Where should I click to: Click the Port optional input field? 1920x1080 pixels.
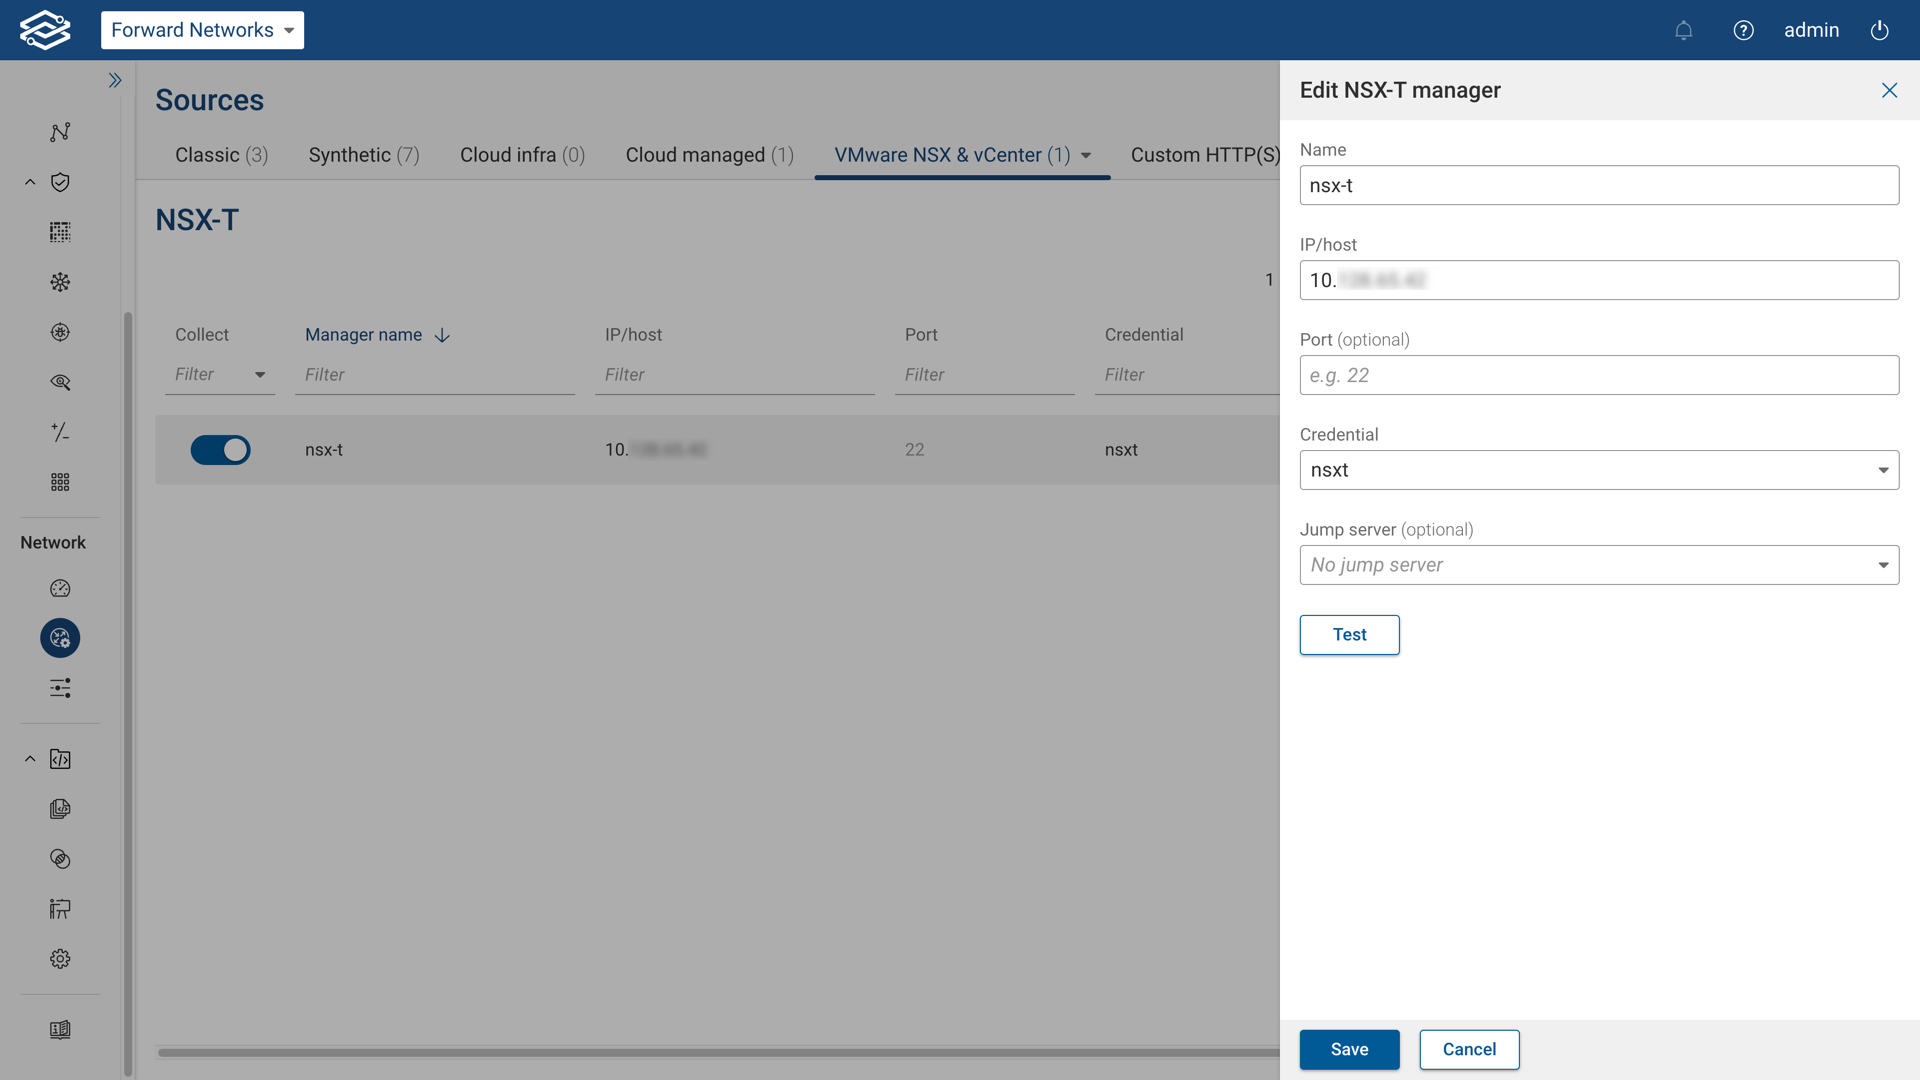point(1598,375)
